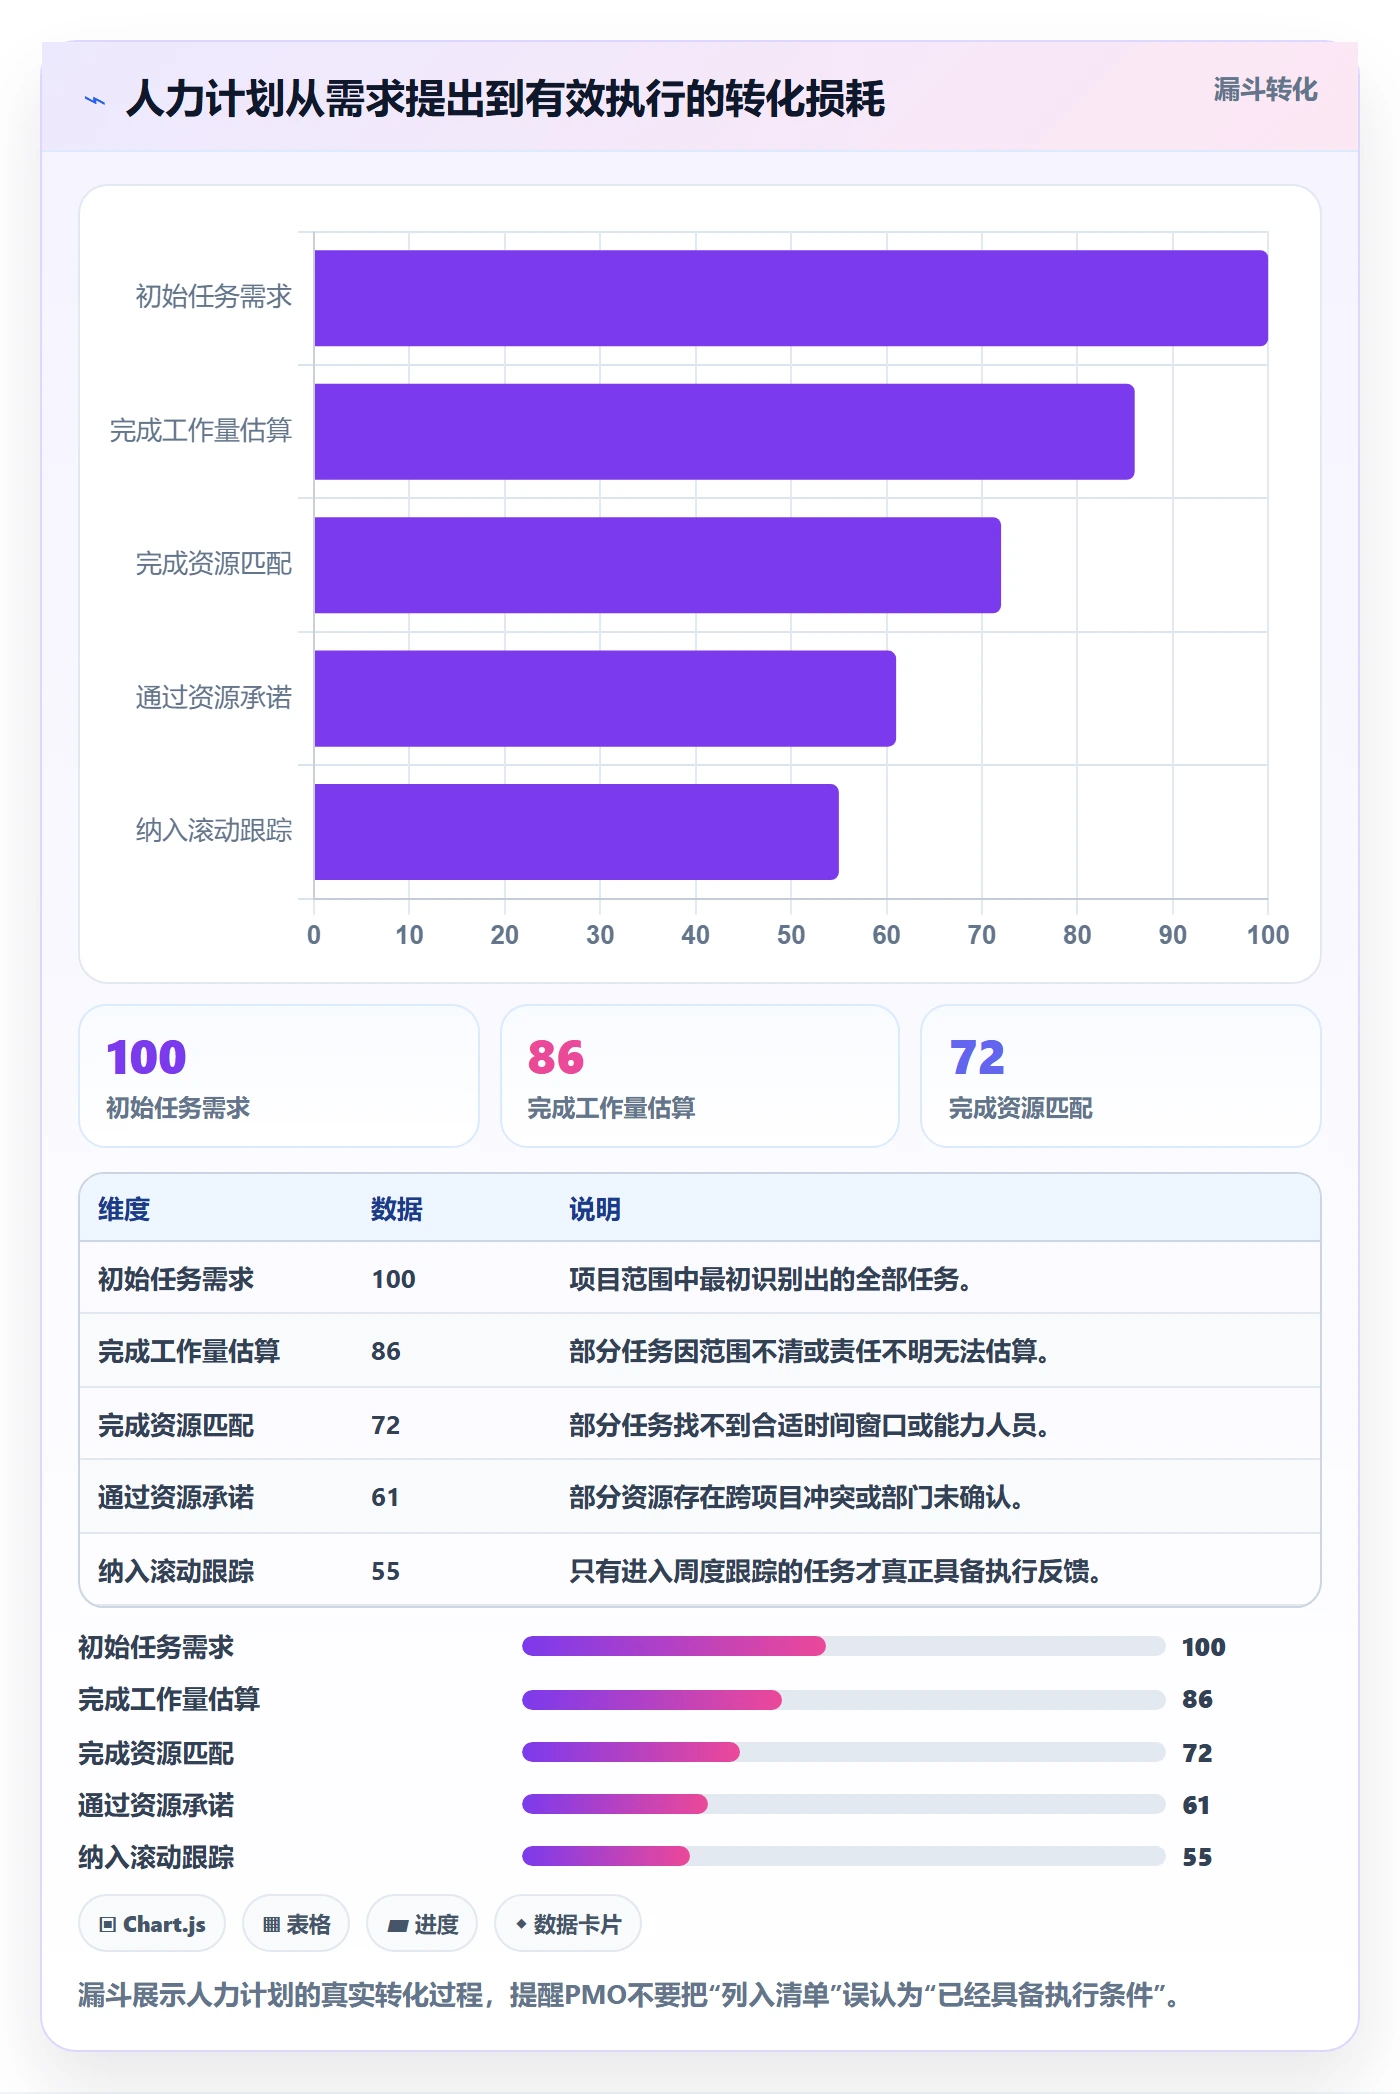1400x2094 pixels.
Task: Select the 纳入滚动跟踪 table row name cell
Action: tap(176, 1571)
